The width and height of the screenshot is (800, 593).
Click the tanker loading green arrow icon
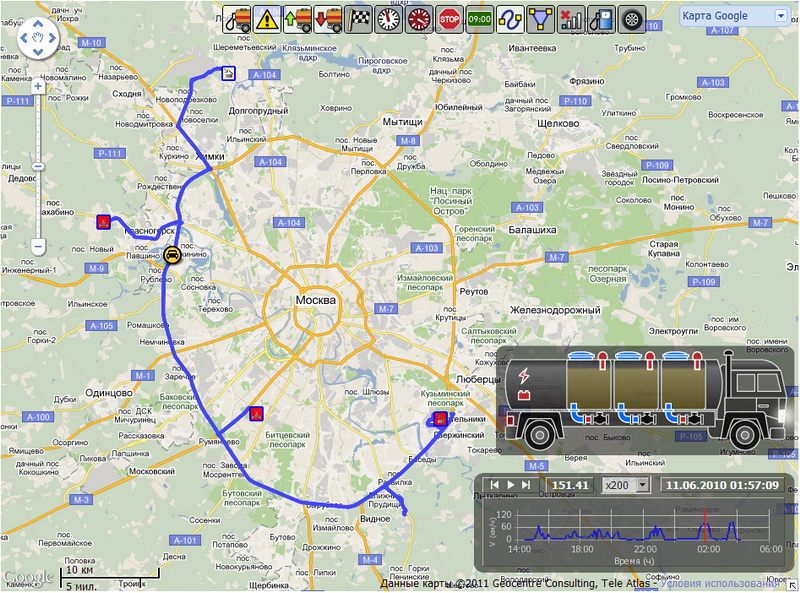click(297, 19)
